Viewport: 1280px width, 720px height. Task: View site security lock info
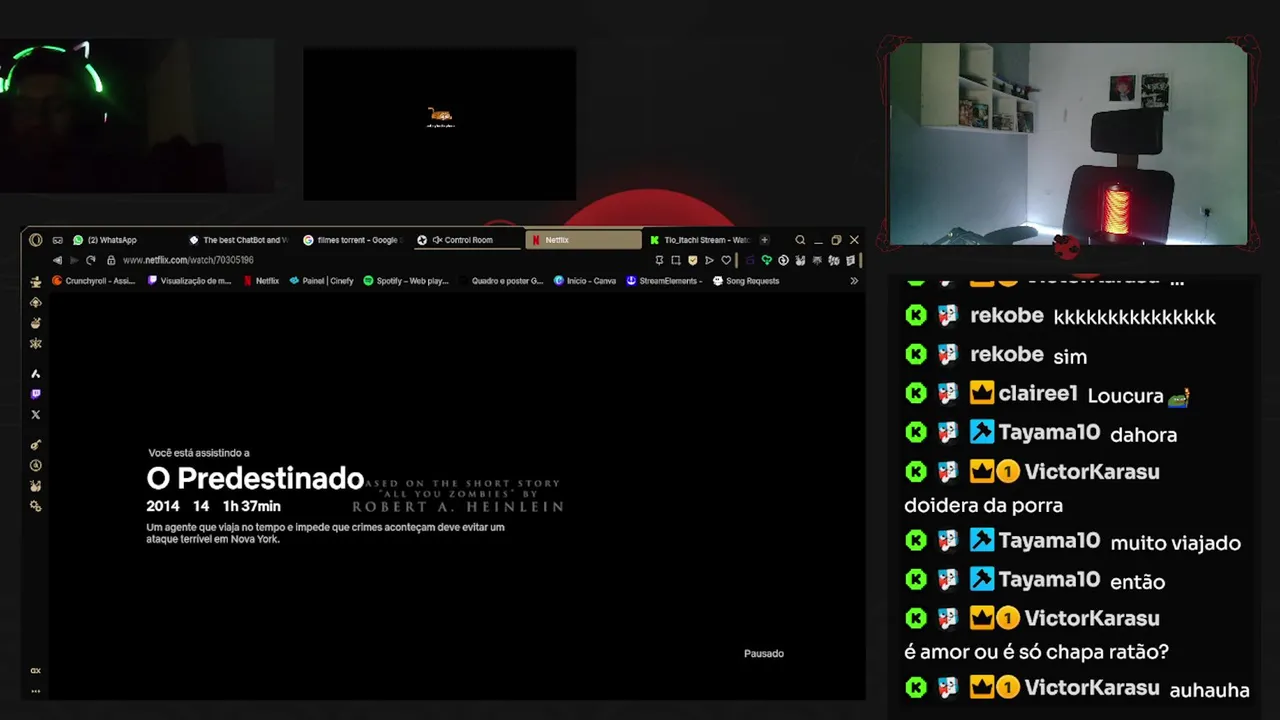[112, 260]
